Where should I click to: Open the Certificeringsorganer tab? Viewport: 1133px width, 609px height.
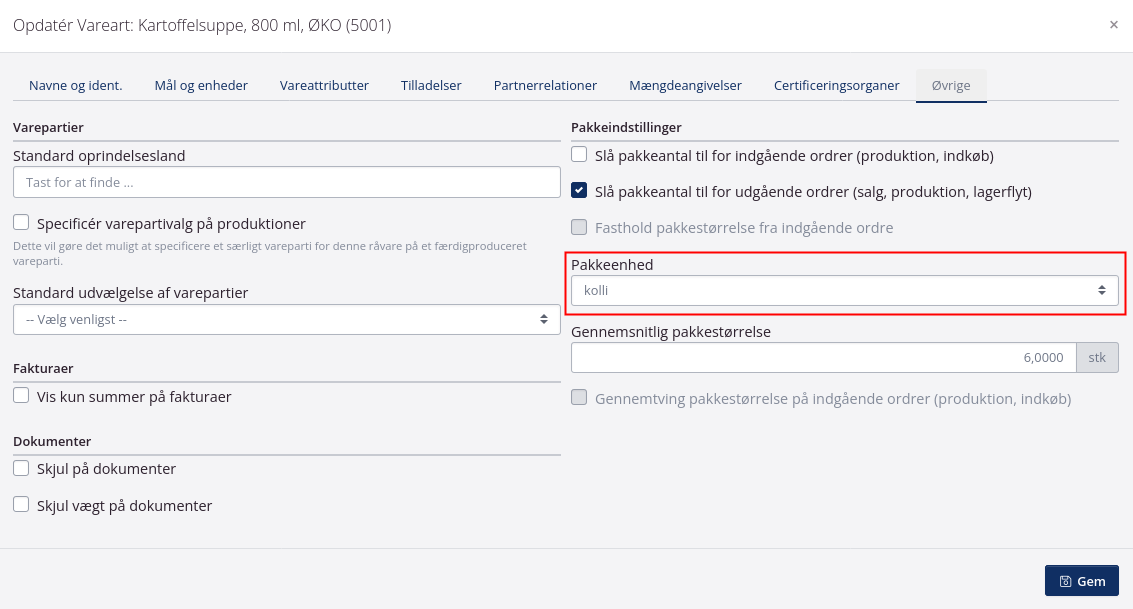point(837,85)
